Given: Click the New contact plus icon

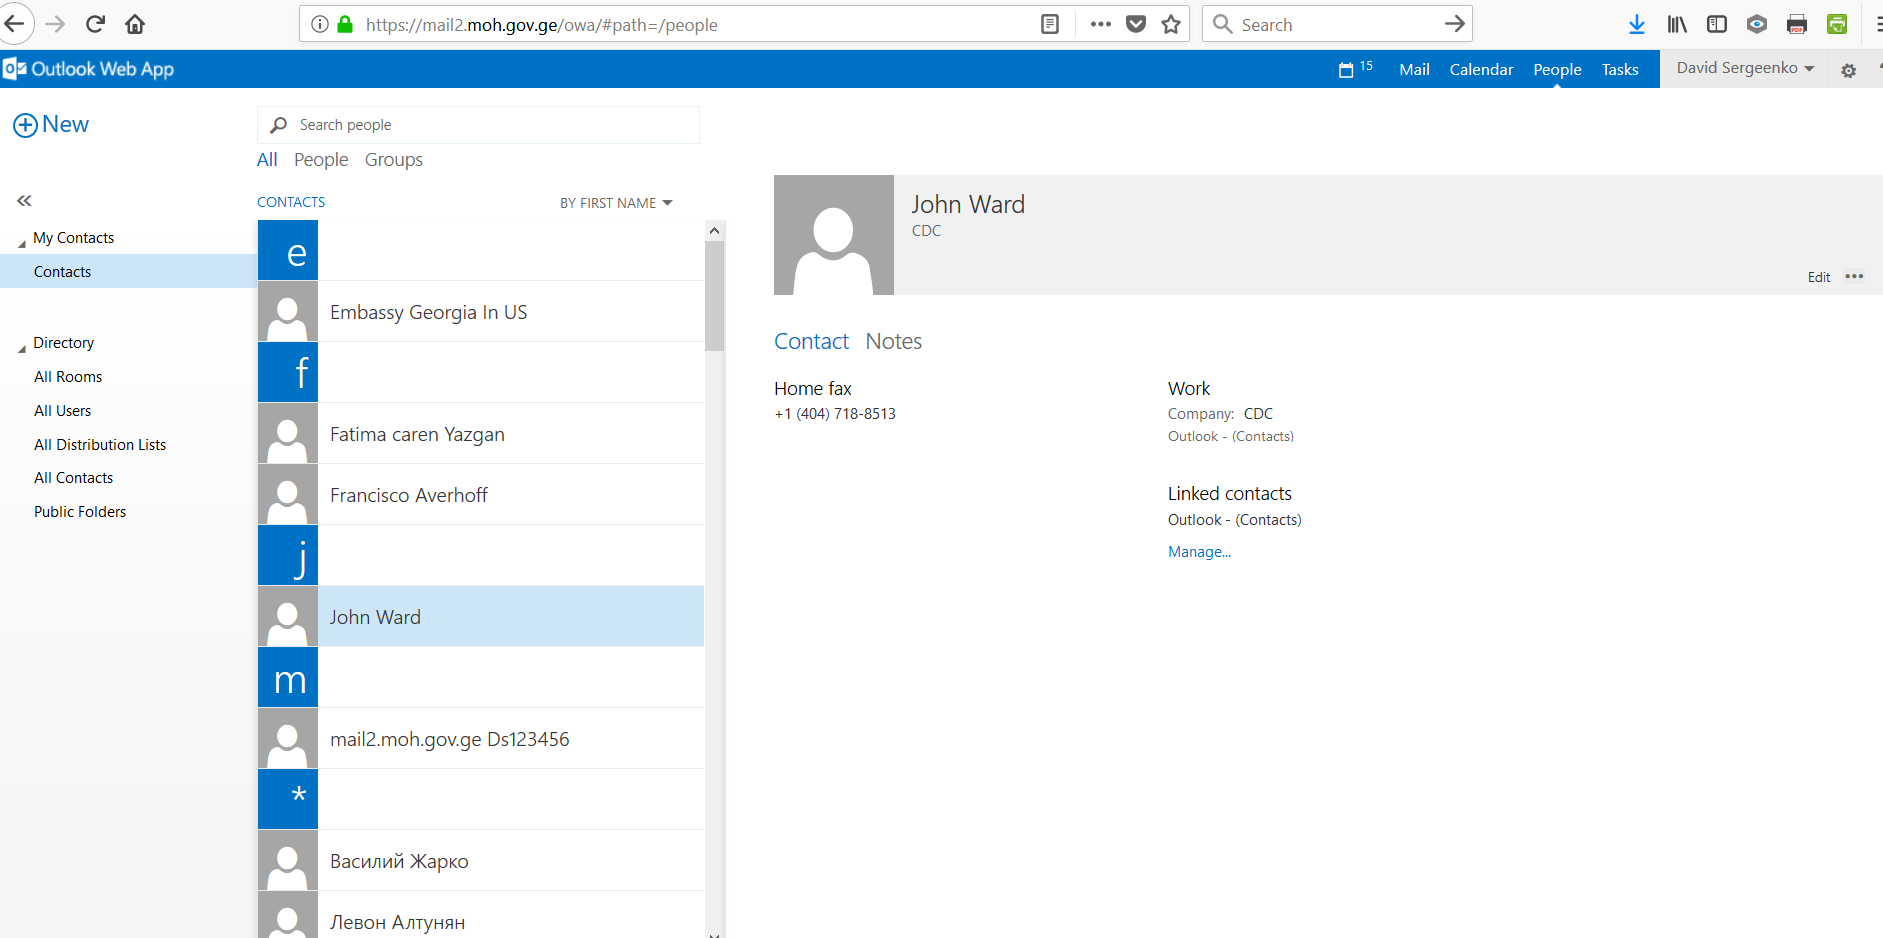Looking at the screenshot, I should click(x=25, y=125).
